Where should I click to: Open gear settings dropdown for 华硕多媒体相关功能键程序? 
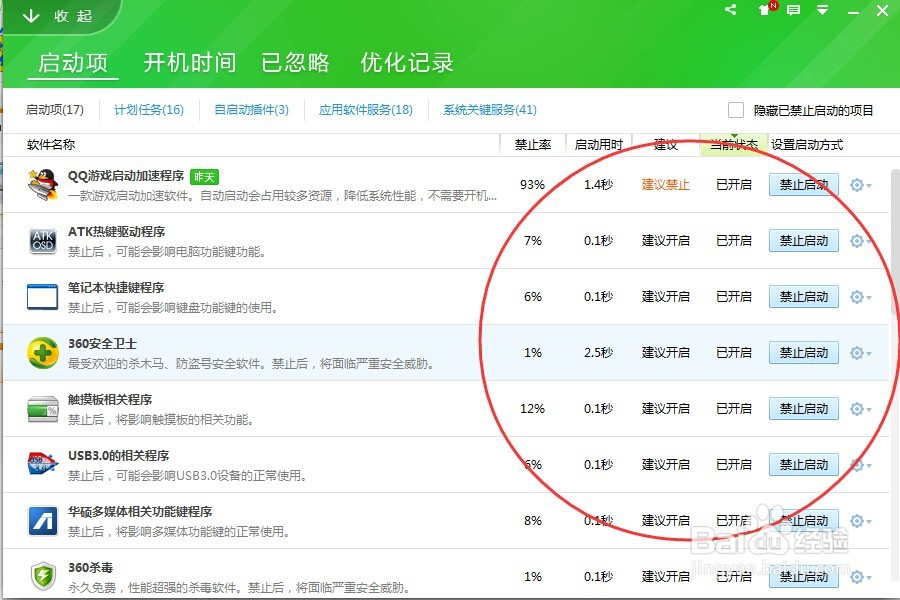860,521
